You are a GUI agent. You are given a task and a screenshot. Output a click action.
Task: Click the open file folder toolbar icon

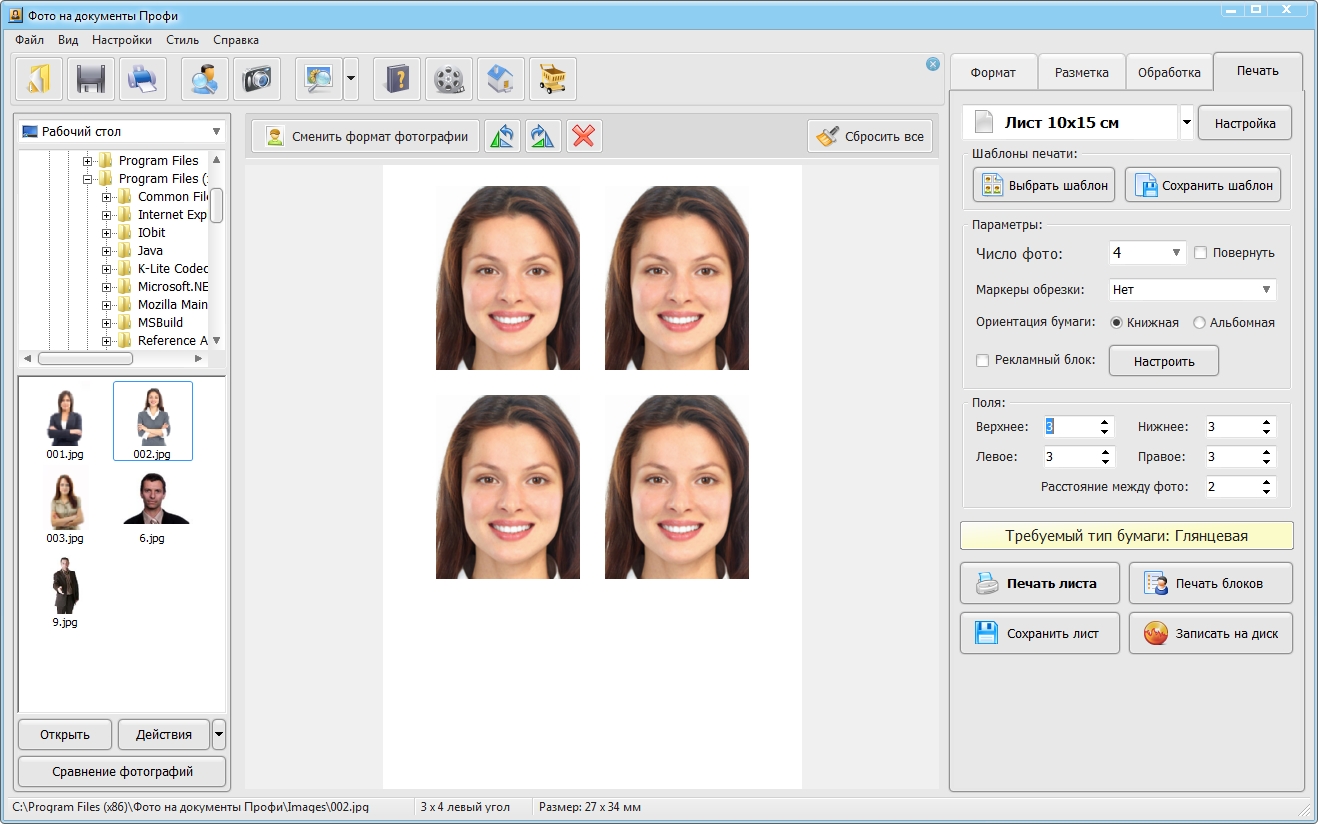coord(39,79)
